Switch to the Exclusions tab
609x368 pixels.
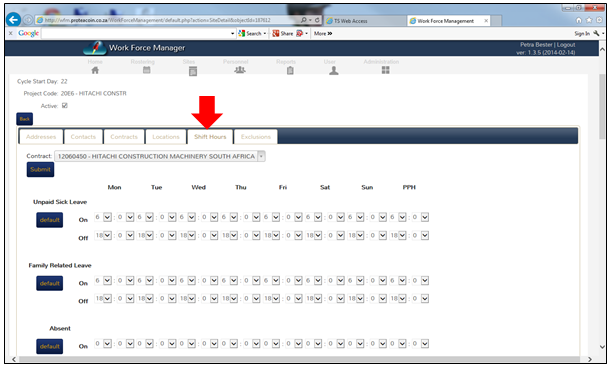pyautogui.click(x=256, y=137)
